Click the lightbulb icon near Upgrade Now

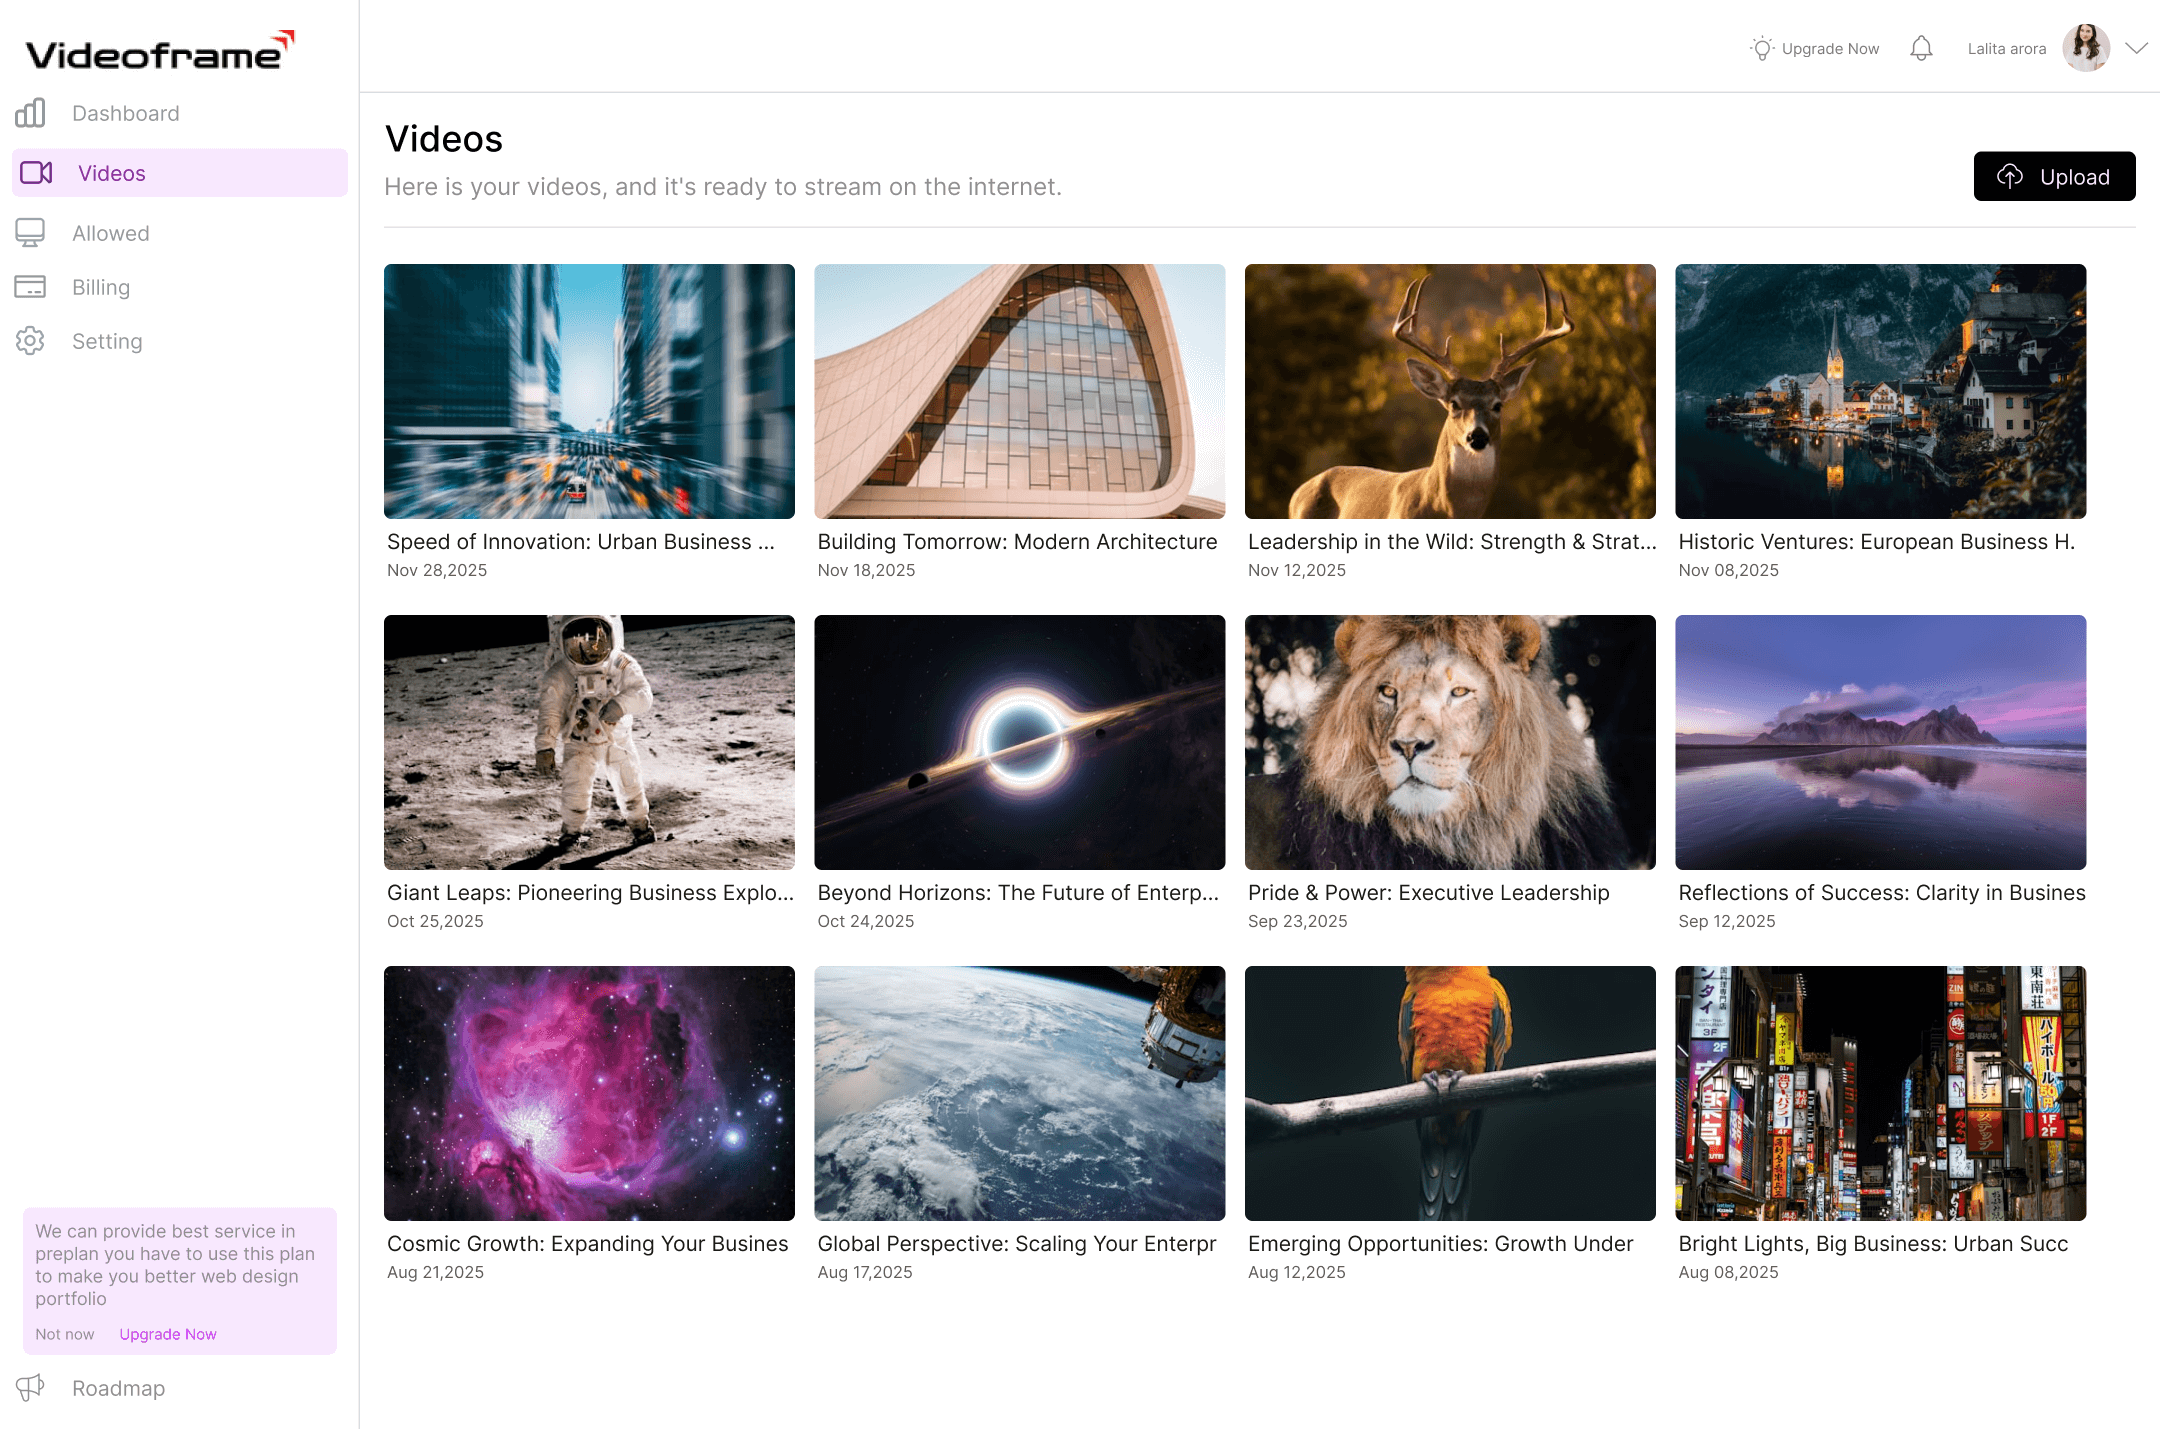[1762, 48]
